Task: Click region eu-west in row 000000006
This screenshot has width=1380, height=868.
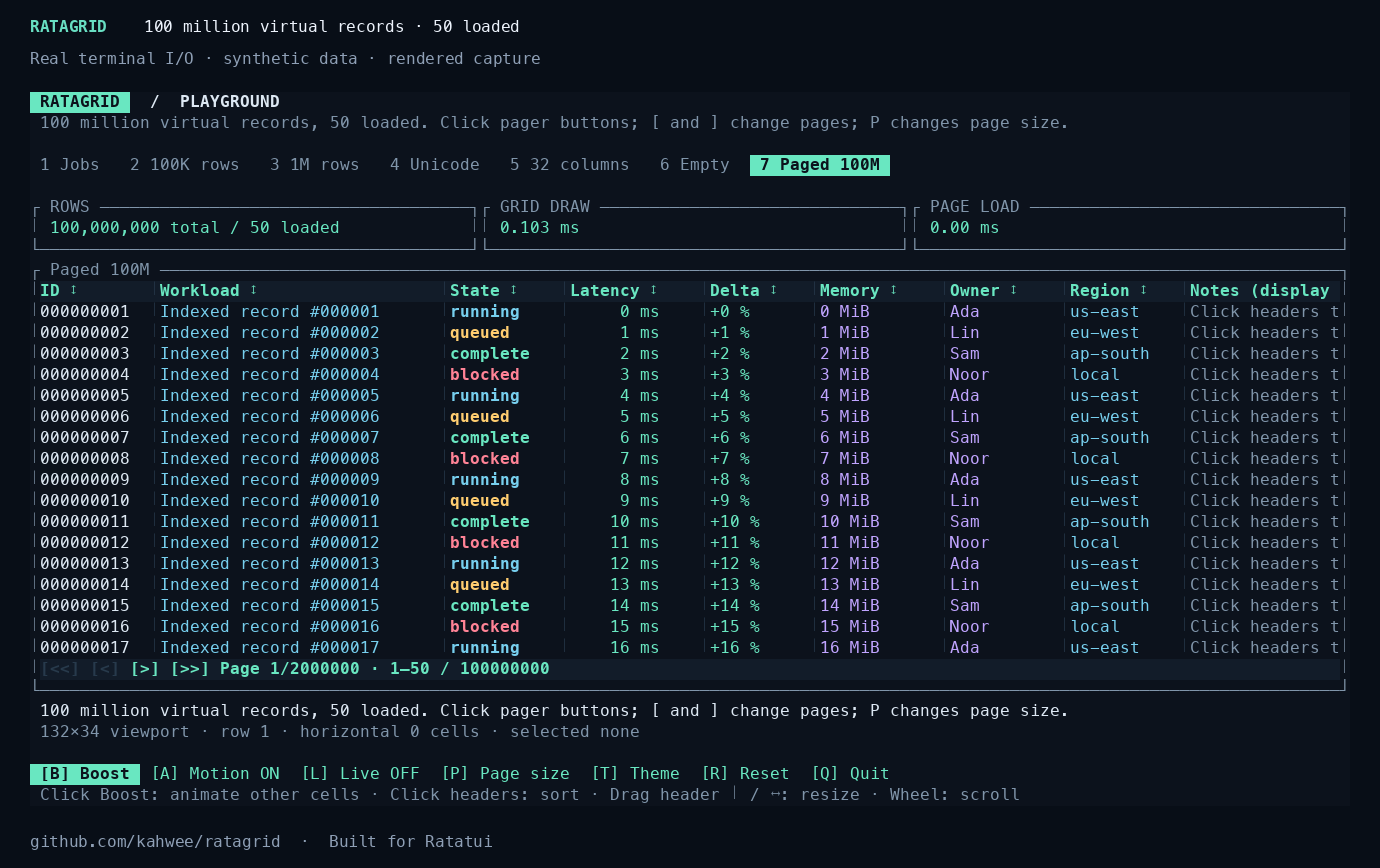Action: [x=1105, y=417]
